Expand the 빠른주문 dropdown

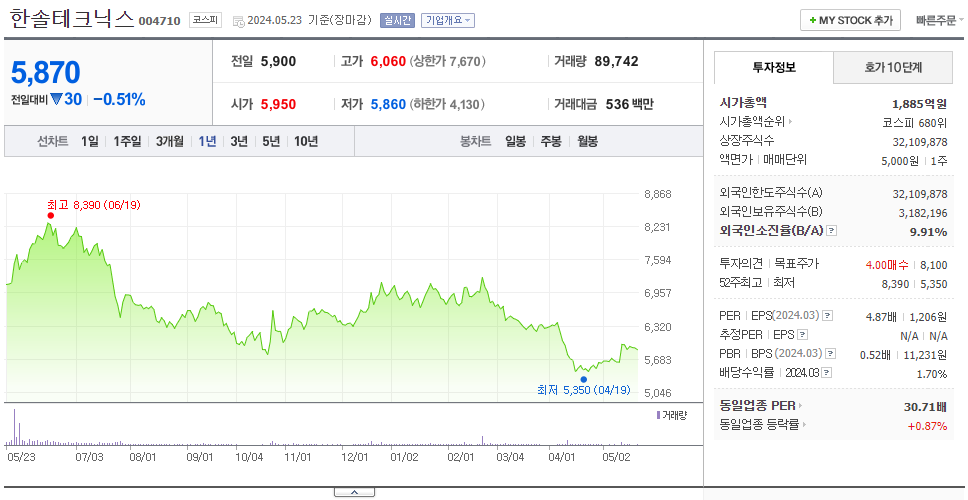click(940, 20)
